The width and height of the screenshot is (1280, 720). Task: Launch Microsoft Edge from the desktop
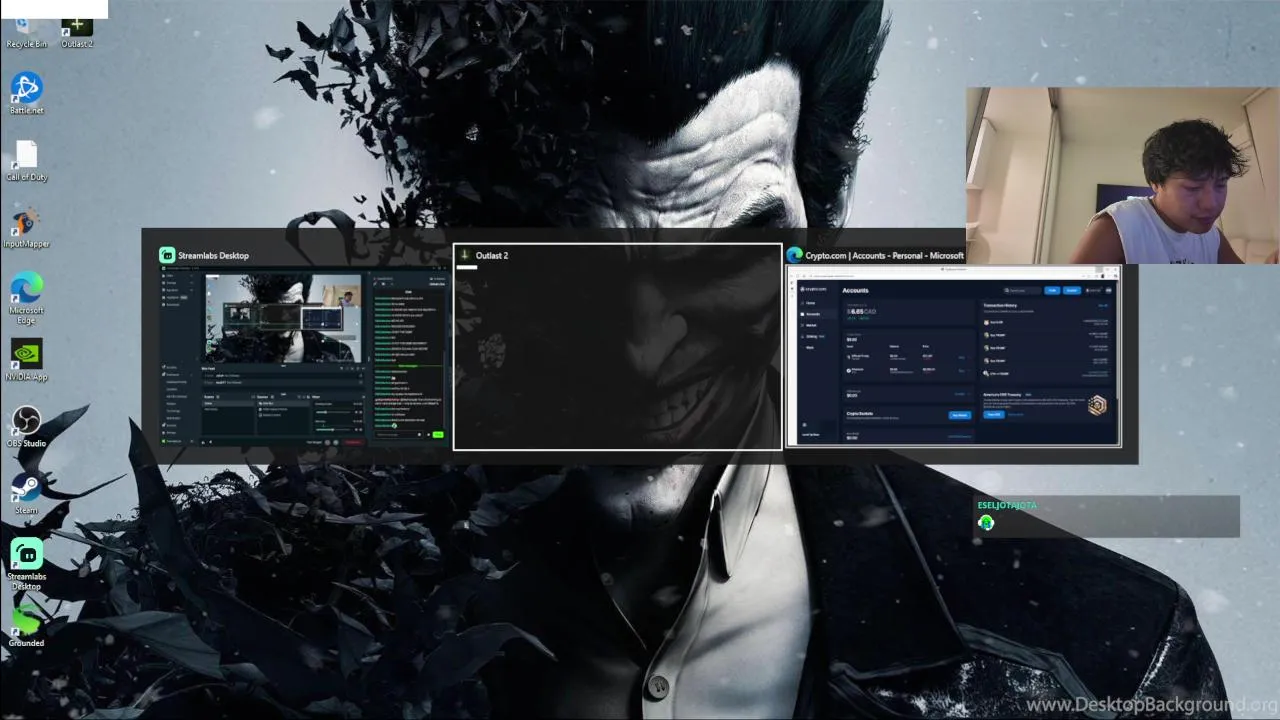pyautogui.click(x=26, y=298)
